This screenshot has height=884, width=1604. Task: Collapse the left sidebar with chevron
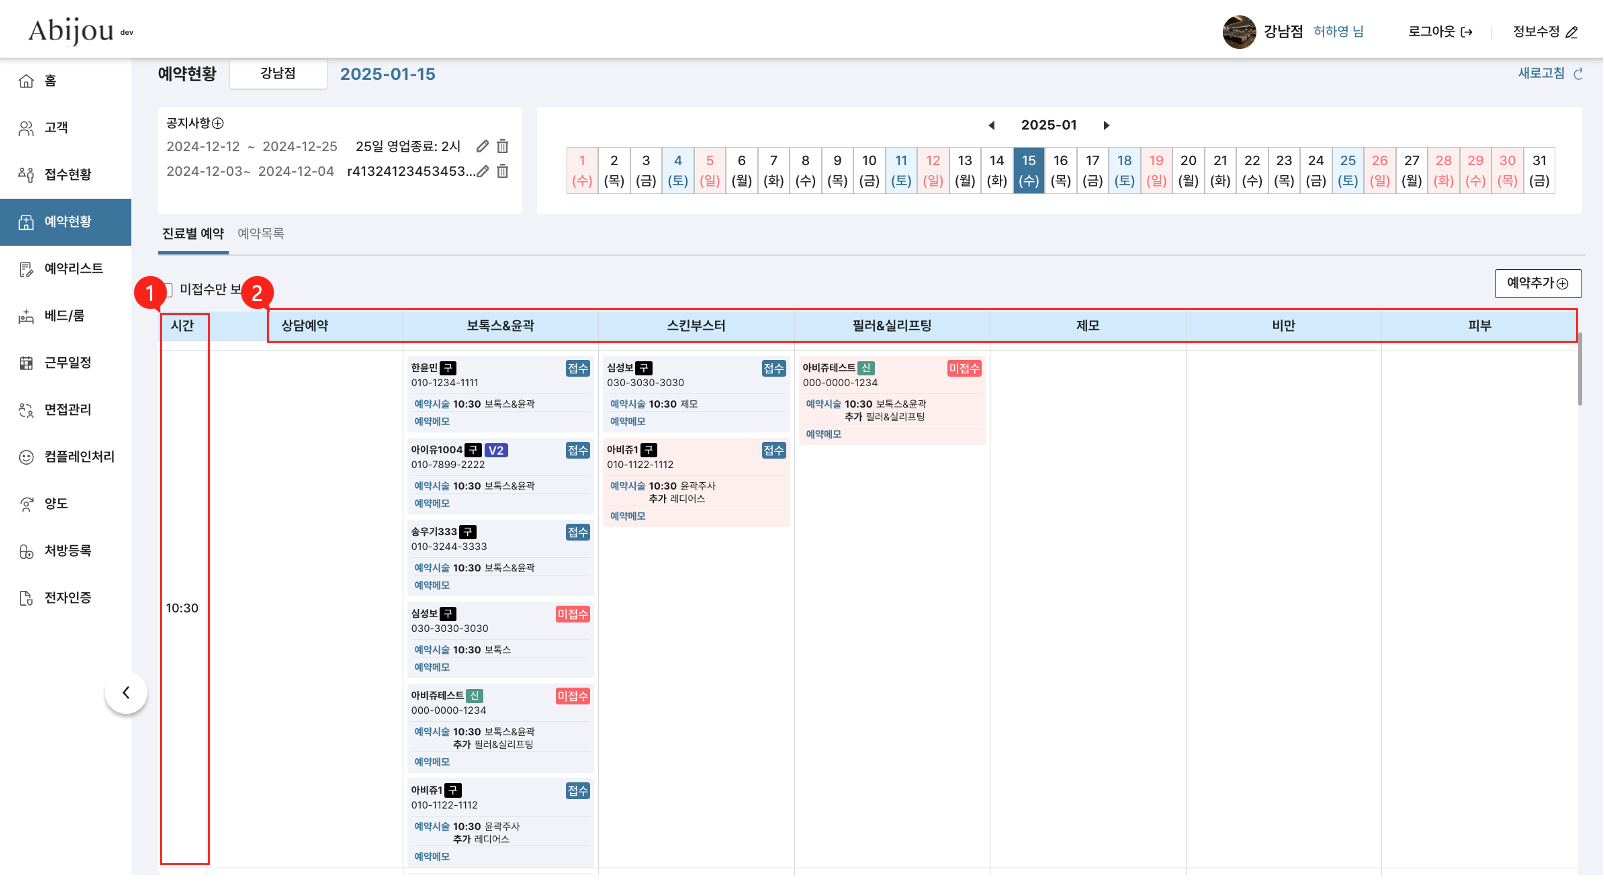click(126, 693)
